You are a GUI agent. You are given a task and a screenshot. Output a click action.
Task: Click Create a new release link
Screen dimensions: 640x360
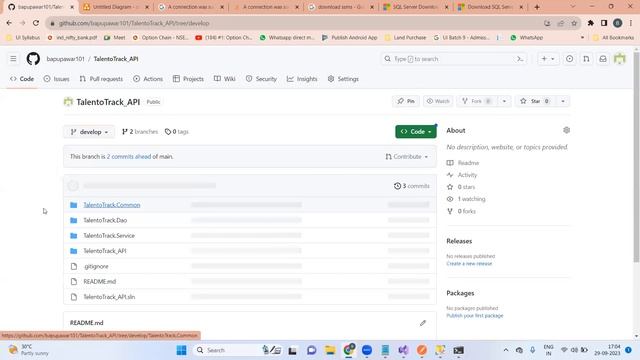[469, 264]
